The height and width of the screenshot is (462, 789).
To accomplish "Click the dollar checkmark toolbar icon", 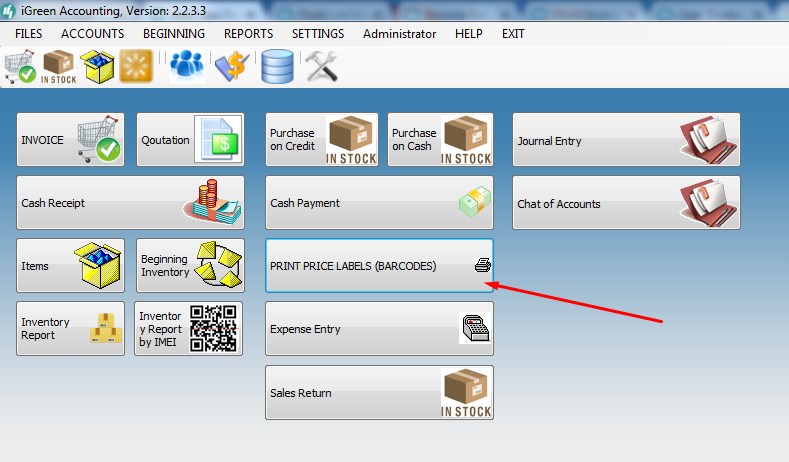I will [x=232, y=66].
